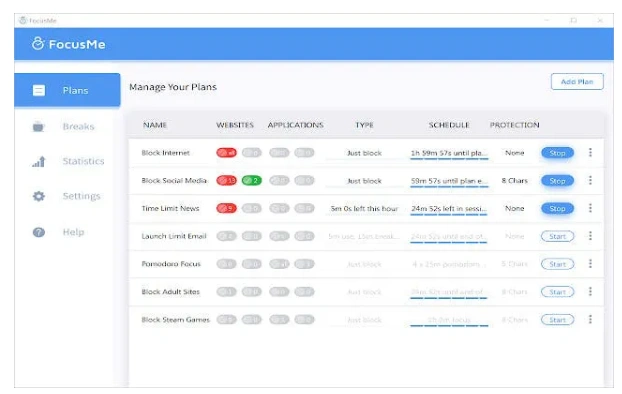Click first applications badge for Block Social Media

click(279, 181)
